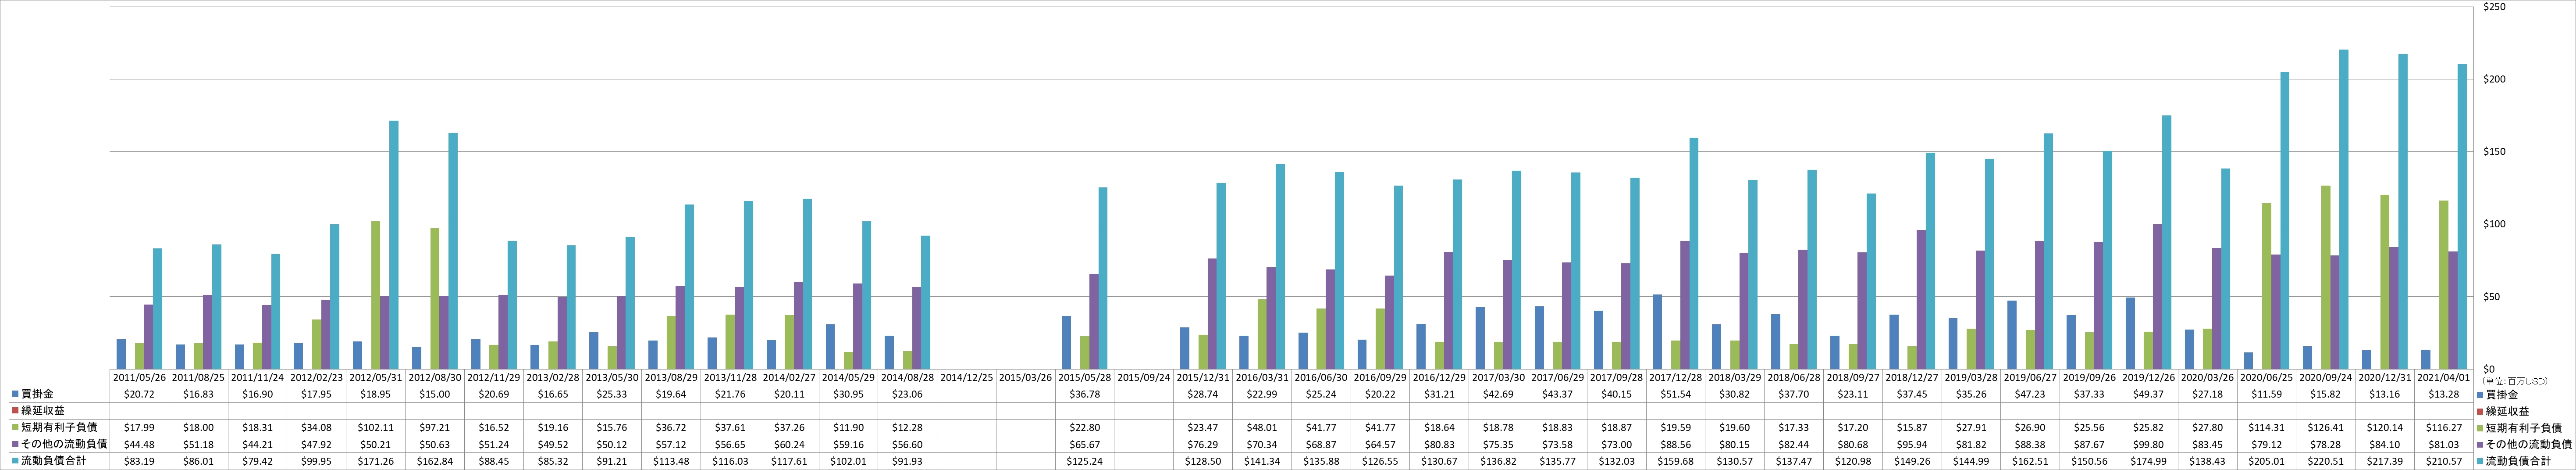
Task: Select the $162.84 cell in the table
Action: (435, 461)
